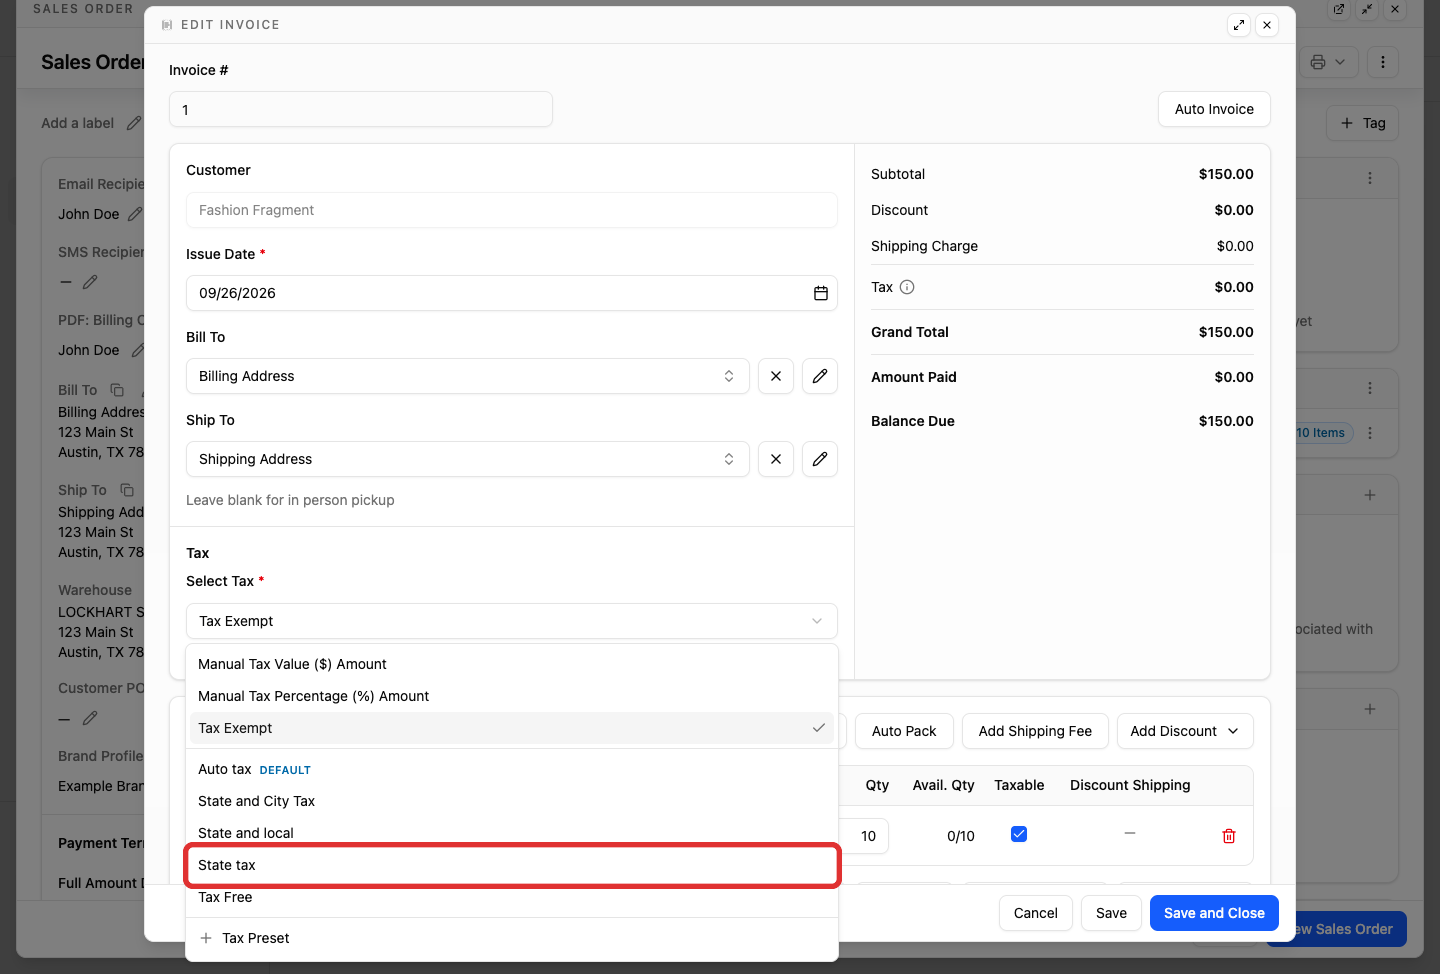Open the Issue Date calendar picker icon
Screen dimensions: 1440x974
coord(820,293)
